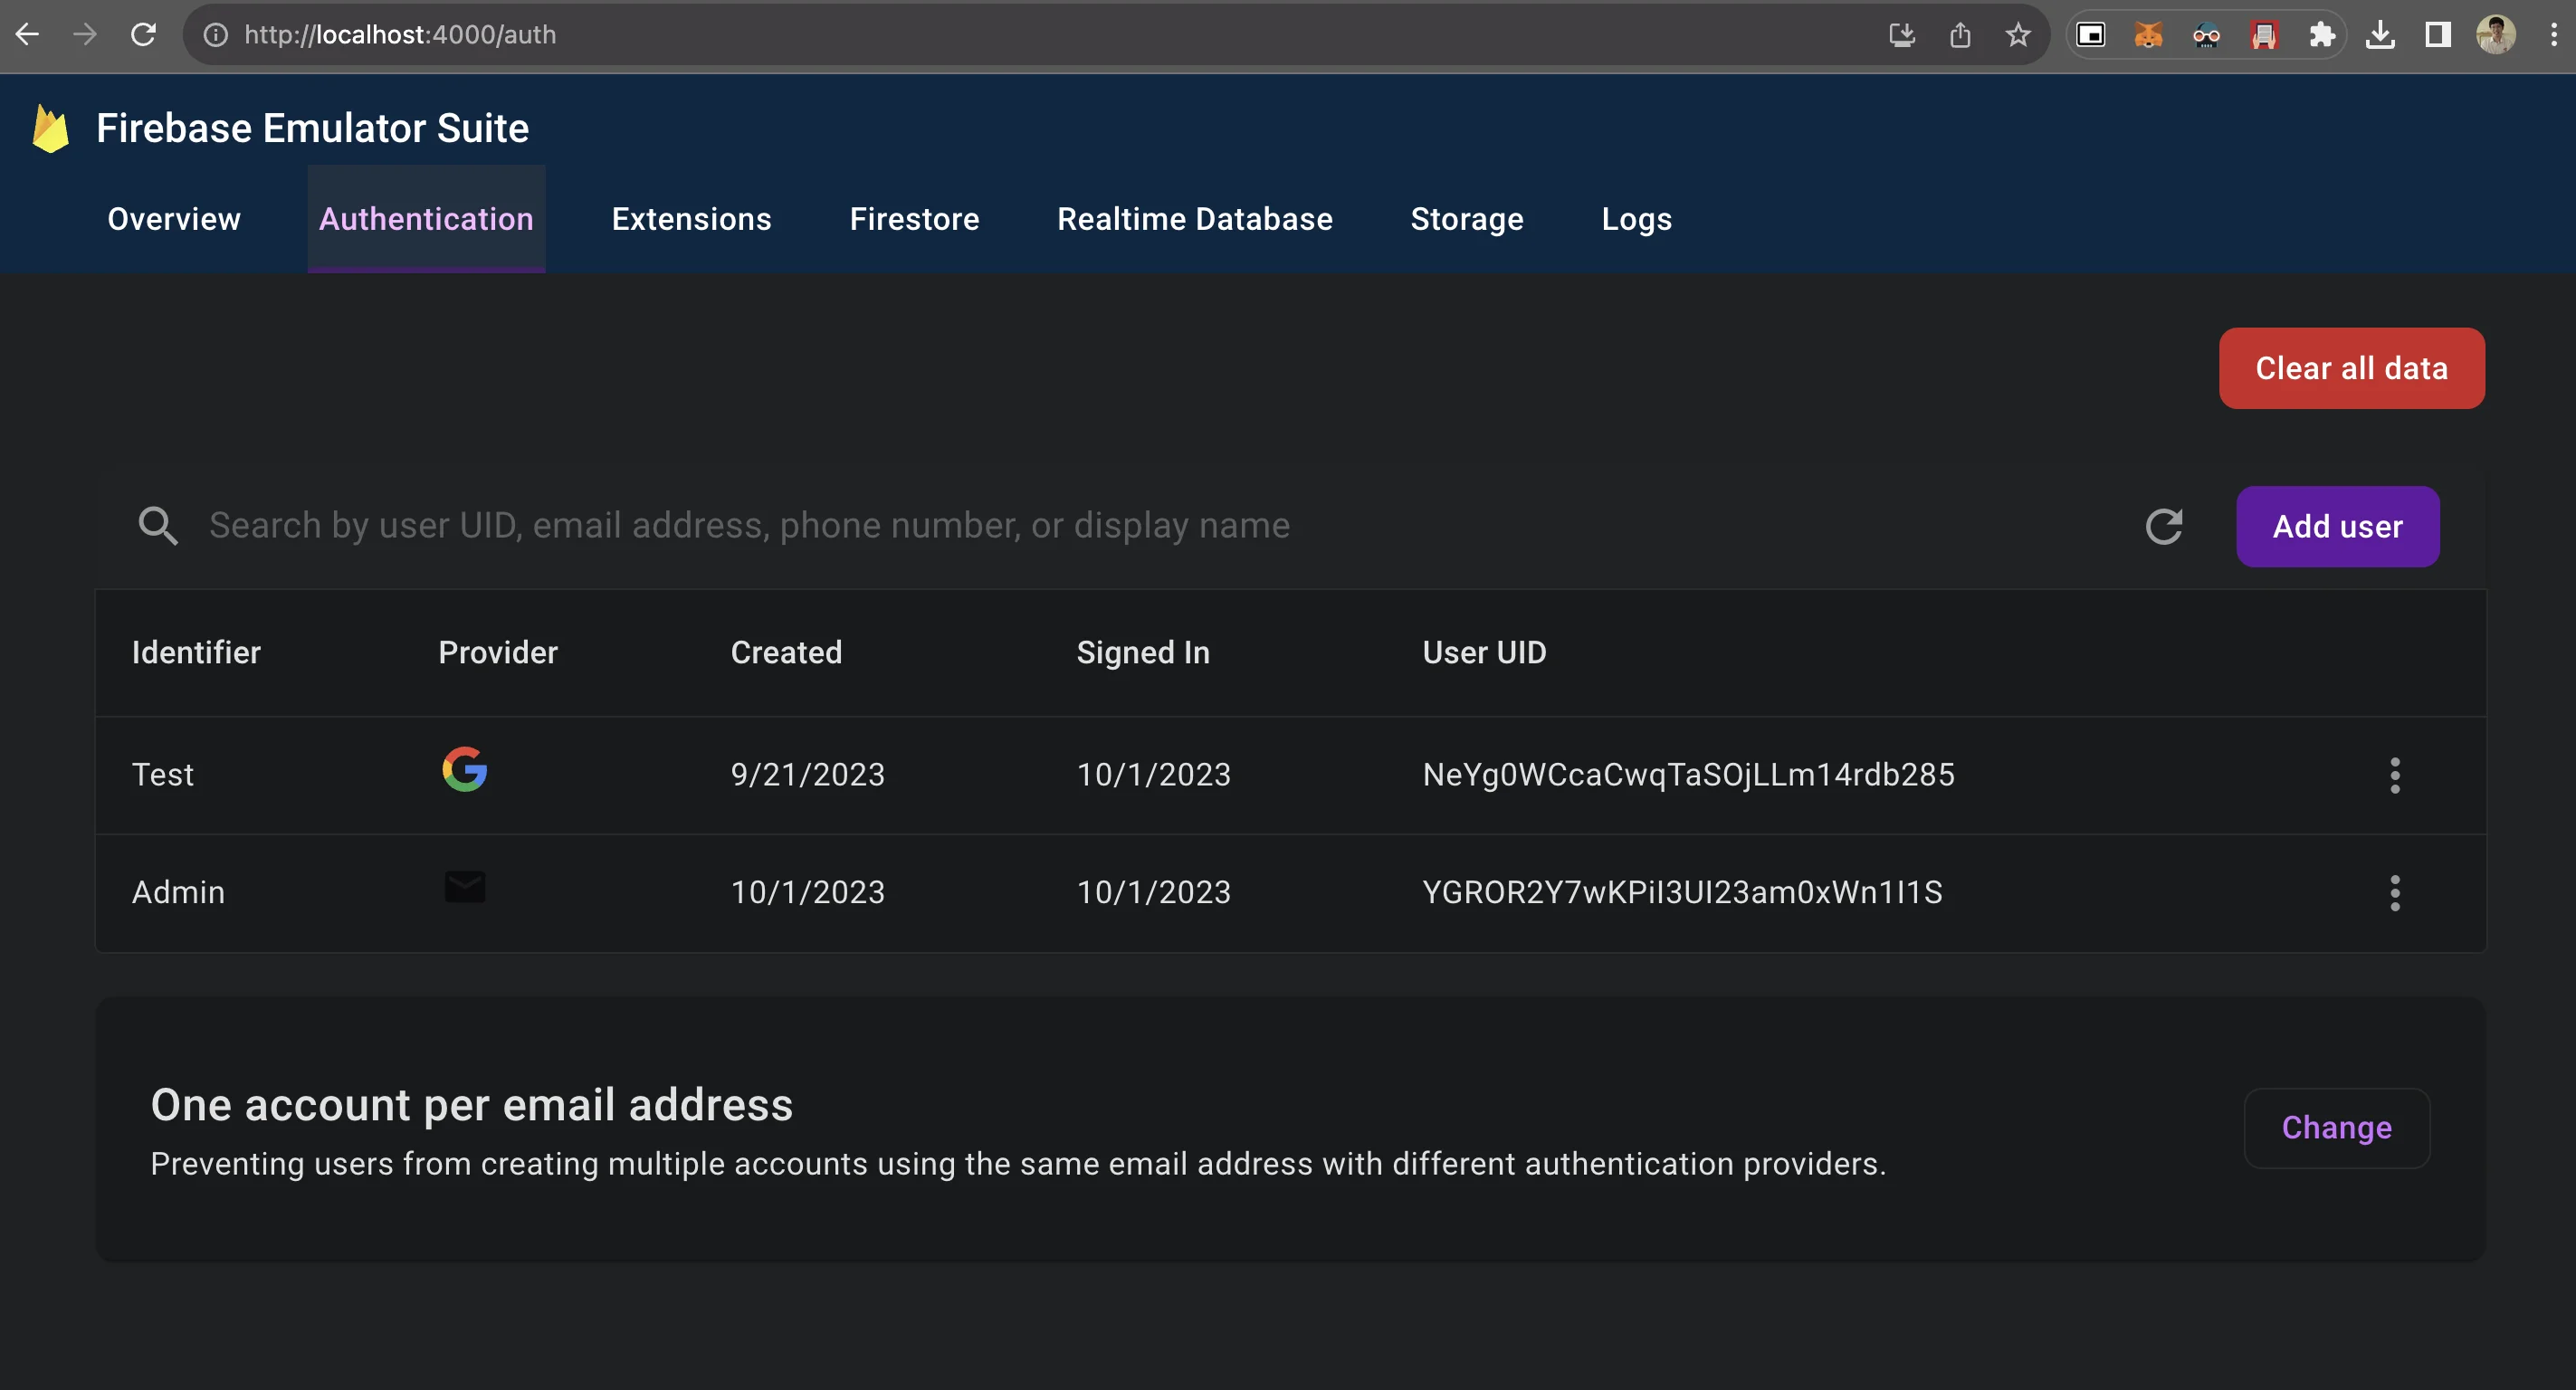Open the options menu for Admin user
Image resolution: width=2576 pixels, height=1390 pixels.
pyautogui.click(x=2395, y=893)
